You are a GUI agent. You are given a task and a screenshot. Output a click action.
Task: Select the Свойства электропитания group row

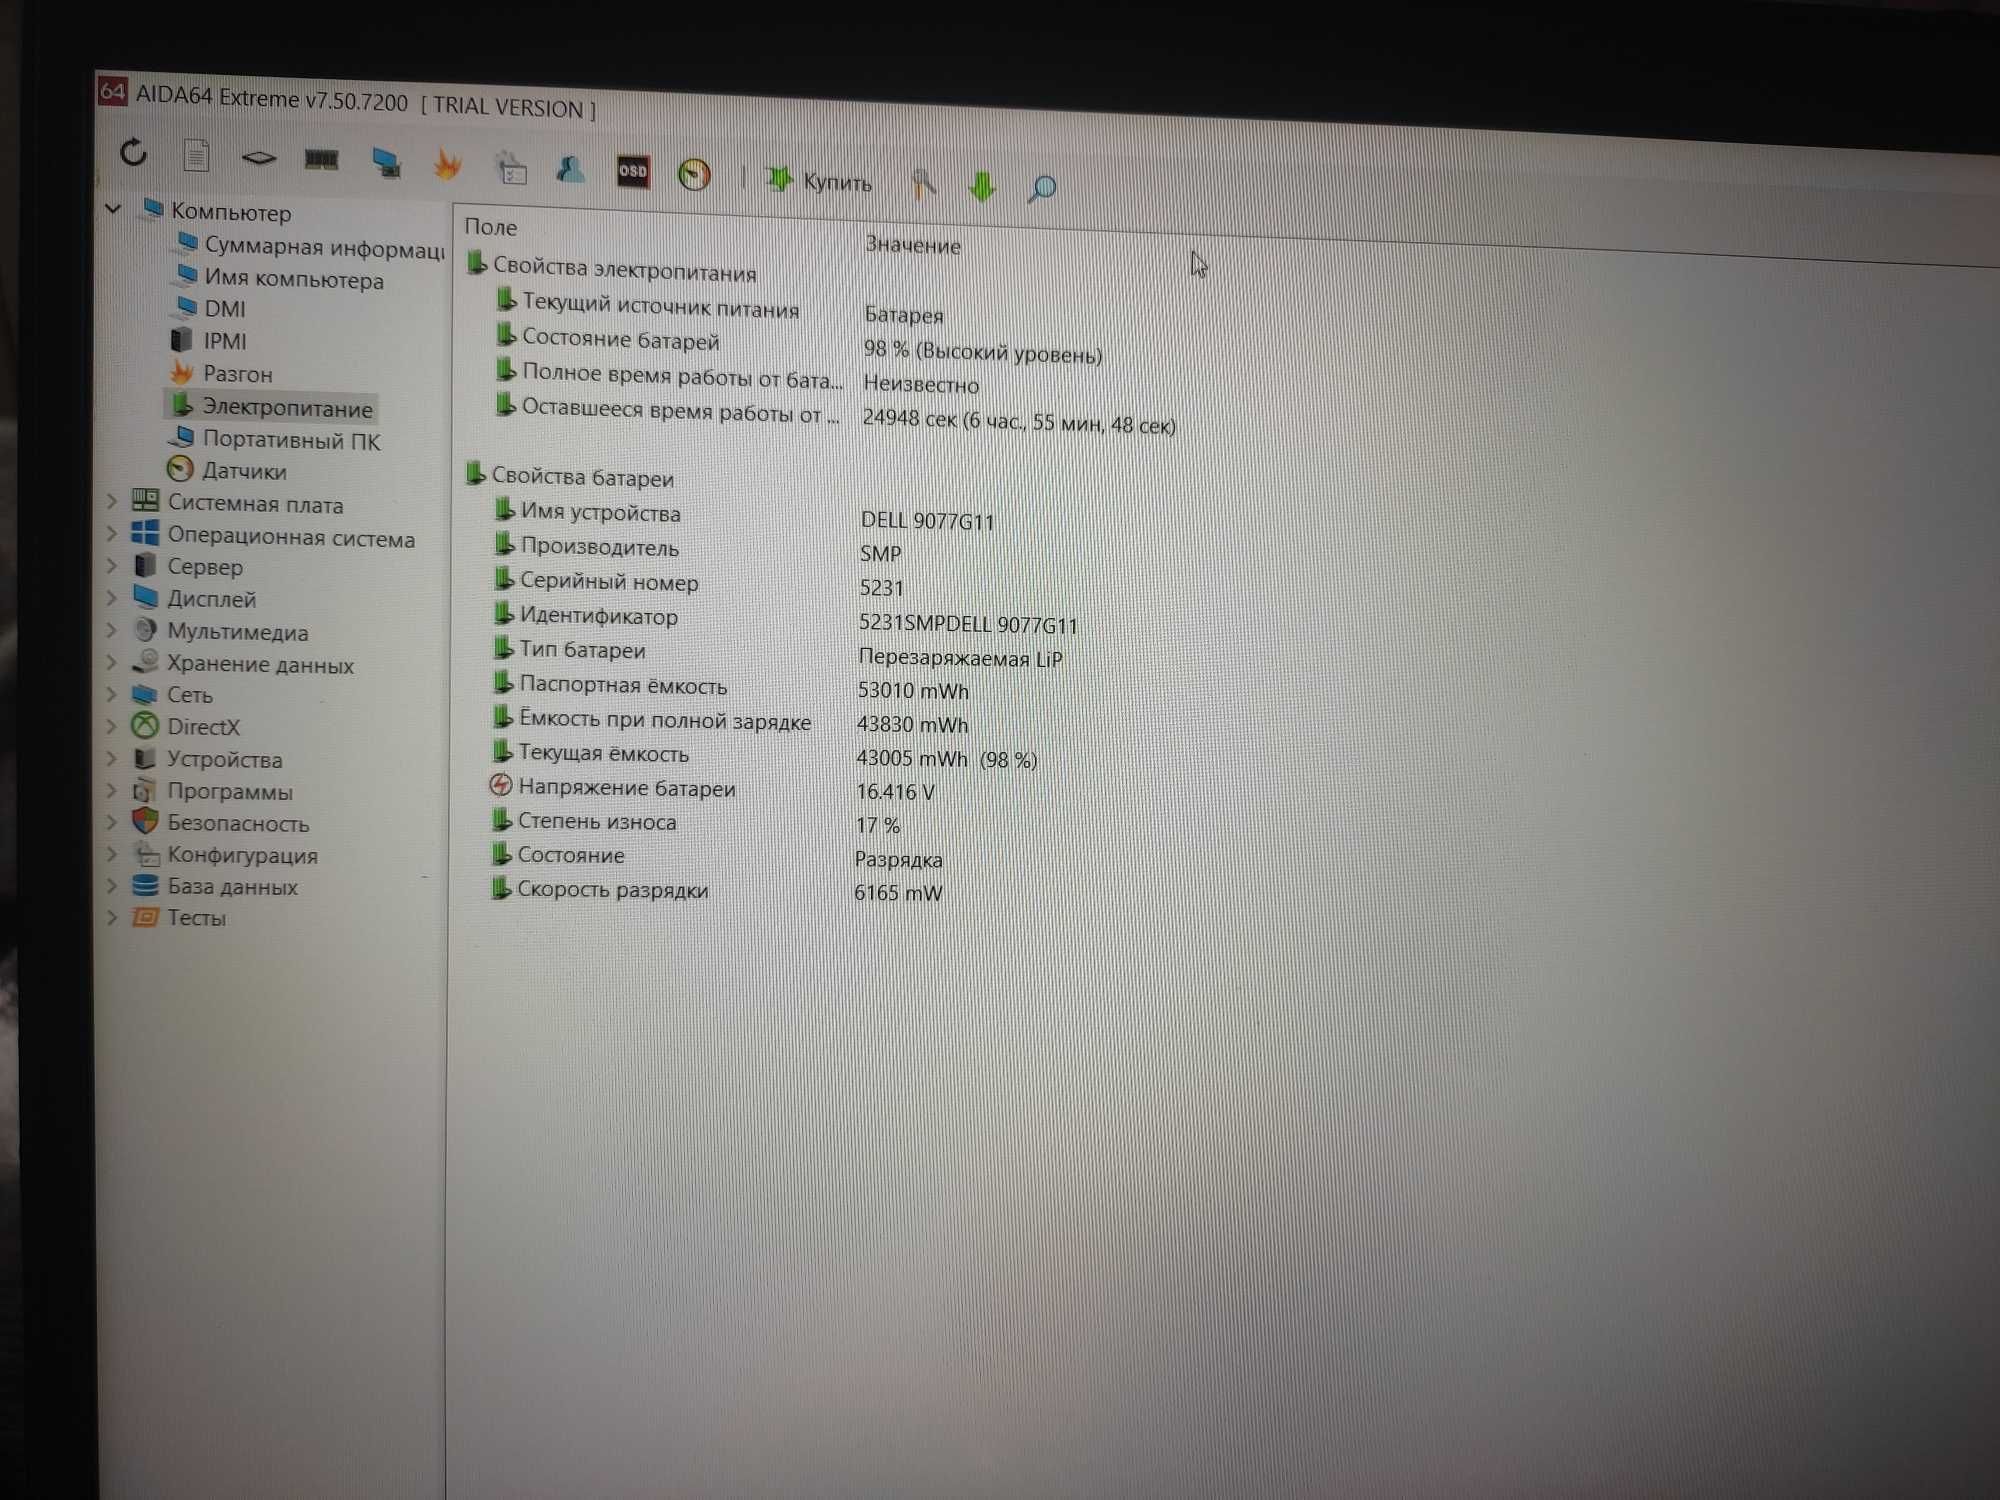pos(612,269)
